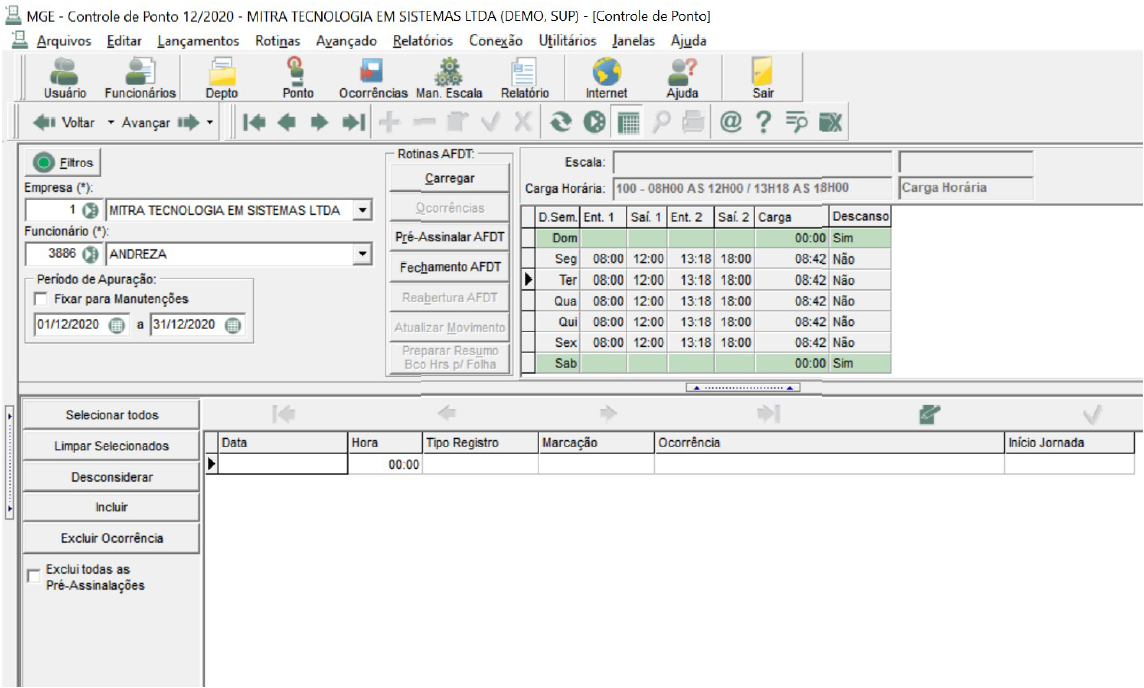The image size is (1144, 688).
Task: Click the Selecionar todos button
Action: coord(112,415)
